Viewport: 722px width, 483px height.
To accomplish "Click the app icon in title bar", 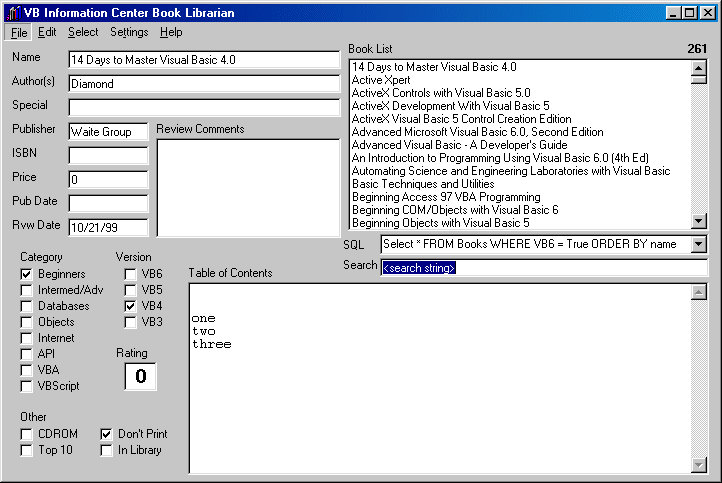I will coord(14,13).
